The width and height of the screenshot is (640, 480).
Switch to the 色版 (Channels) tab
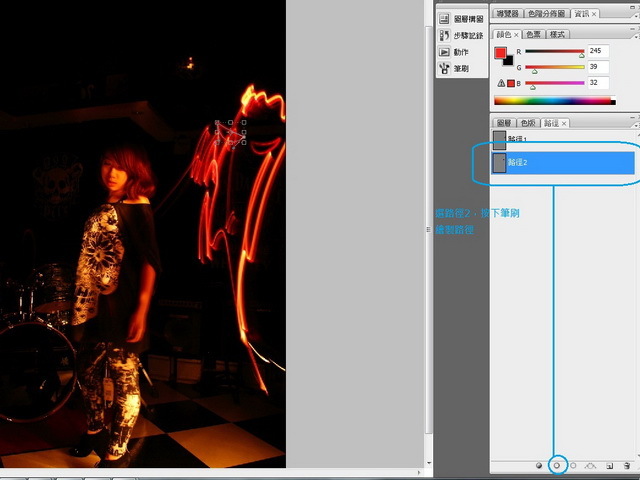tap(528, 123)
